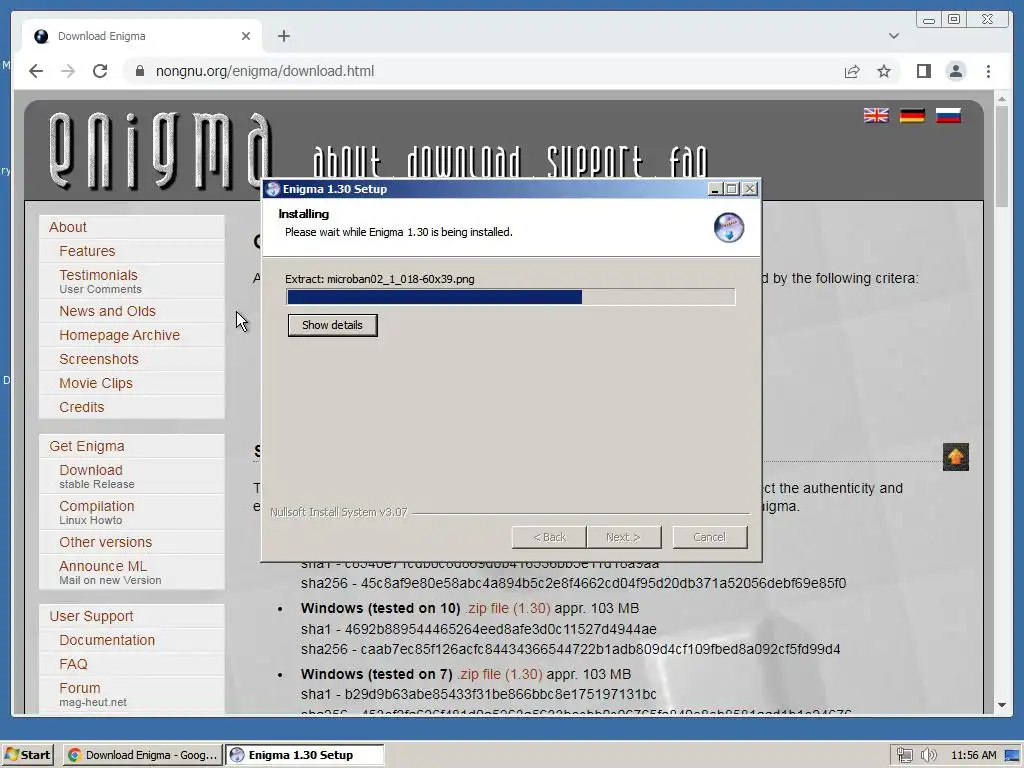Open Documentation sidebar link

tap(107, 640)
